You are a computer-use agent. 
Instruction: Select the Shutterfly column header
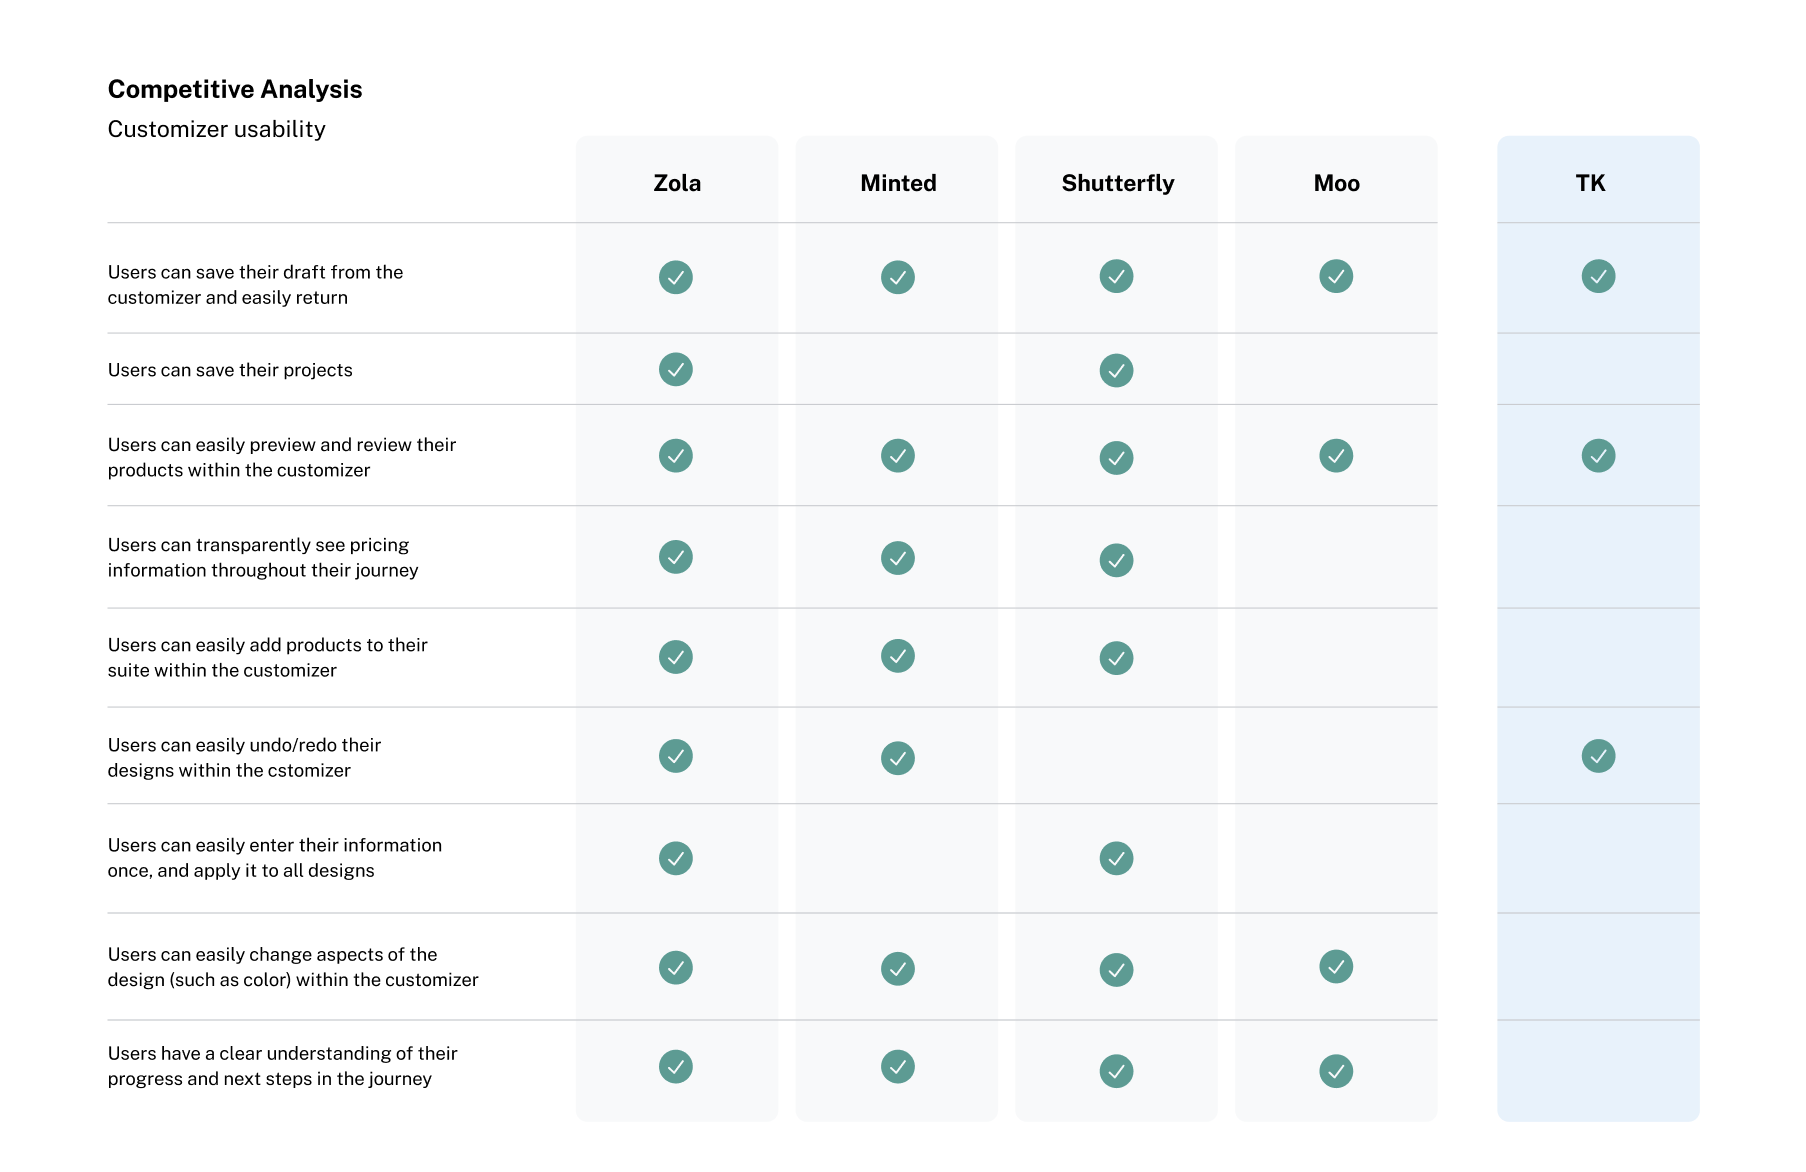pos(1117,183)
